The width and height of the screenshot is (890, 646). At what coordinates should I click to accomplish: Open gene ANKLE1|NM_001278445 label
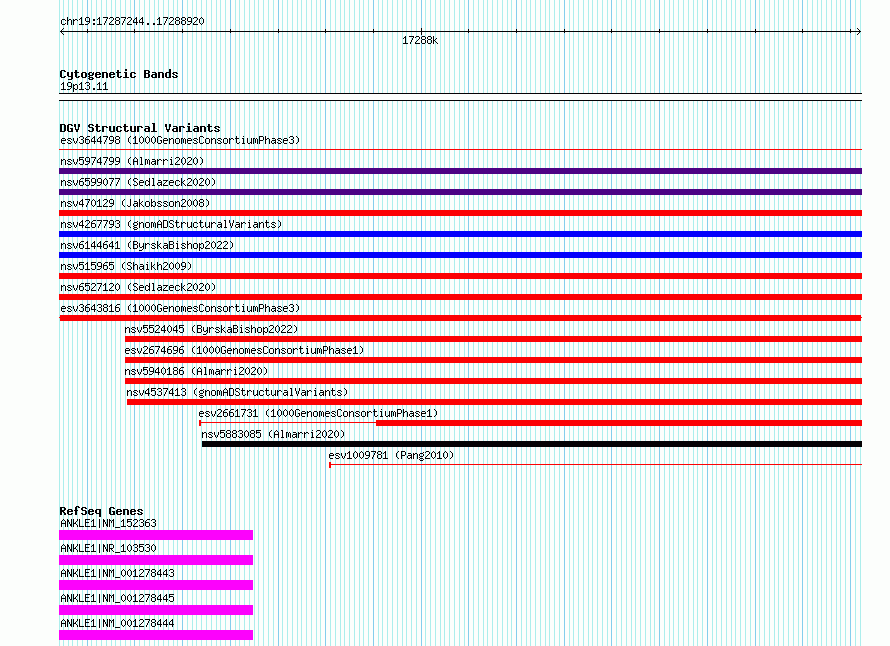[117, 598]
